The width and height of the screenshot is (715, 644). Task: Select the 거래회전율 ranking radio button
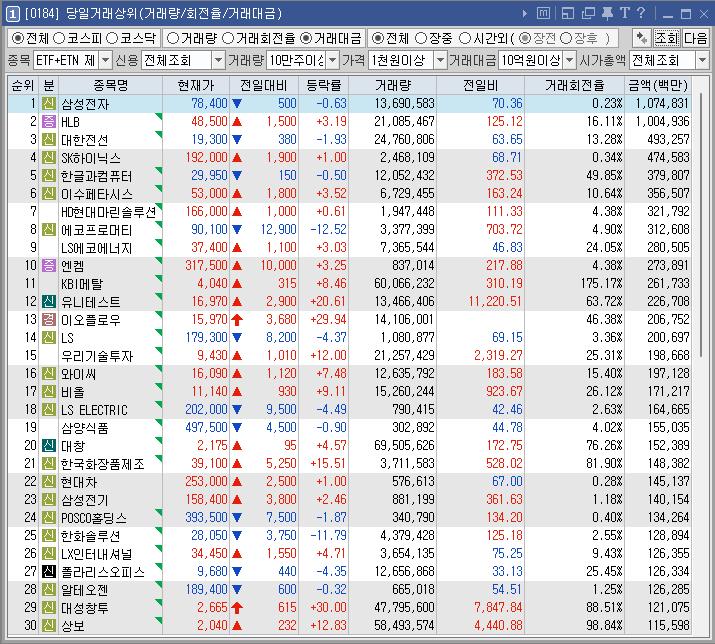coord(228,38)
